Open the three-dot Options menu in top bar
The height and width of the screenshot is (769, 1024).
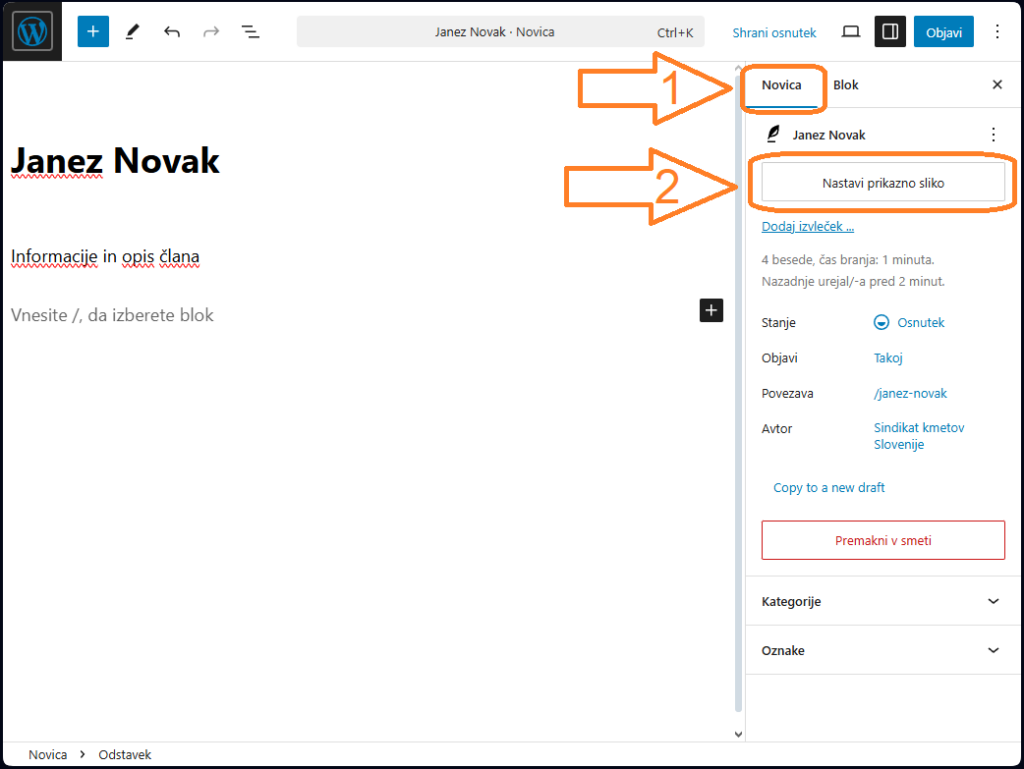[996, 32]
